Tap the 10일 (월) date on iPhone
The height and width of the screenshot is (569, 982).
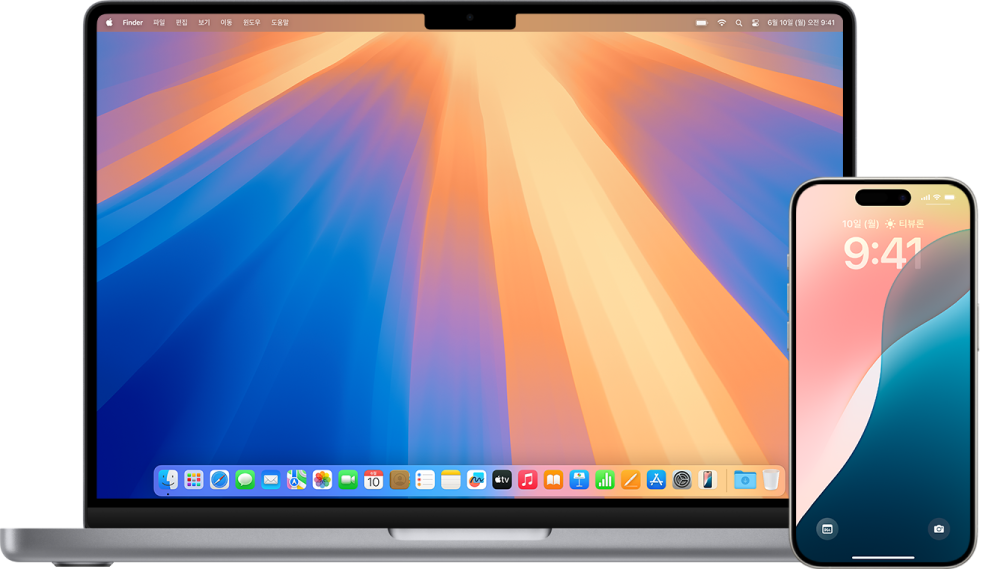861,223
